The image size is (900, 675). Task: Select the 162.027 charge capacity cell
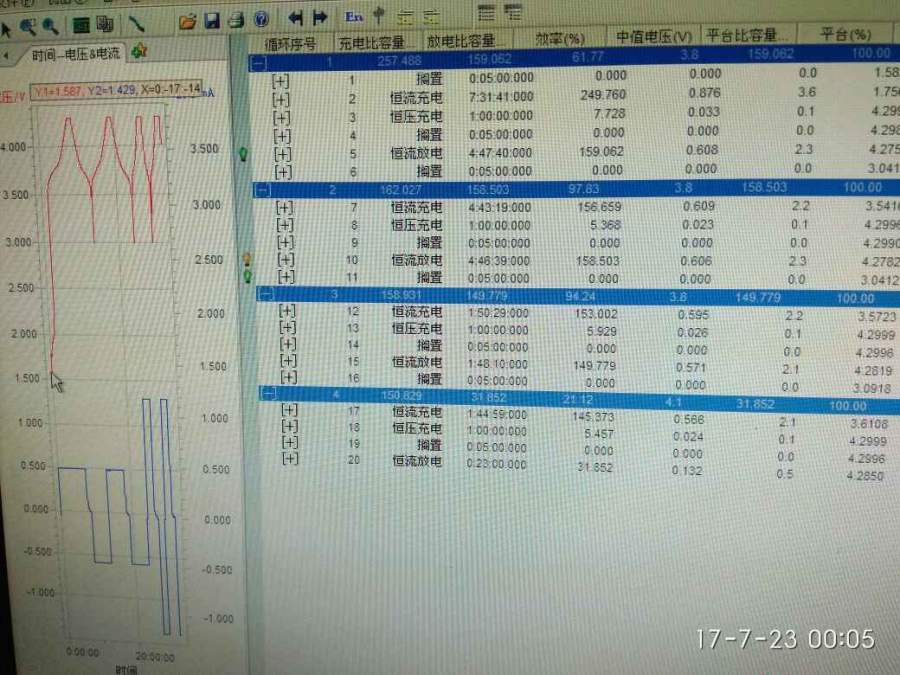pyautogui.click(x=400, y=189)
